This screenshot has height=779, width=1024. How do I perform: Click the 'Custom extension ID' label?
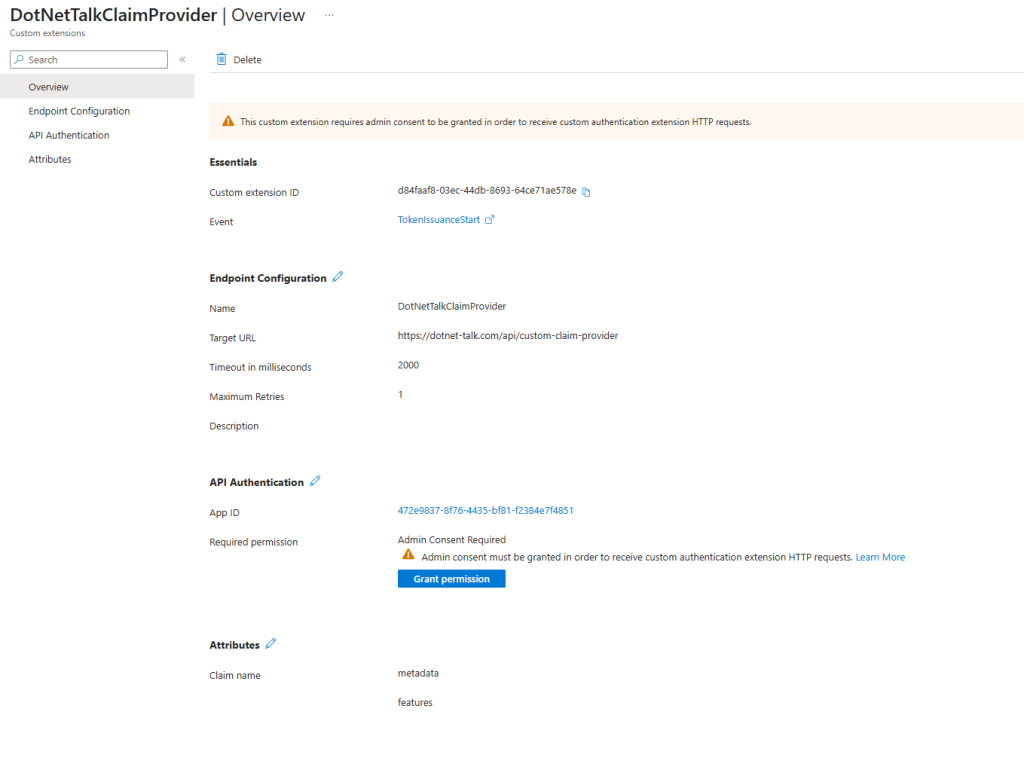click(x=254, y=193)
